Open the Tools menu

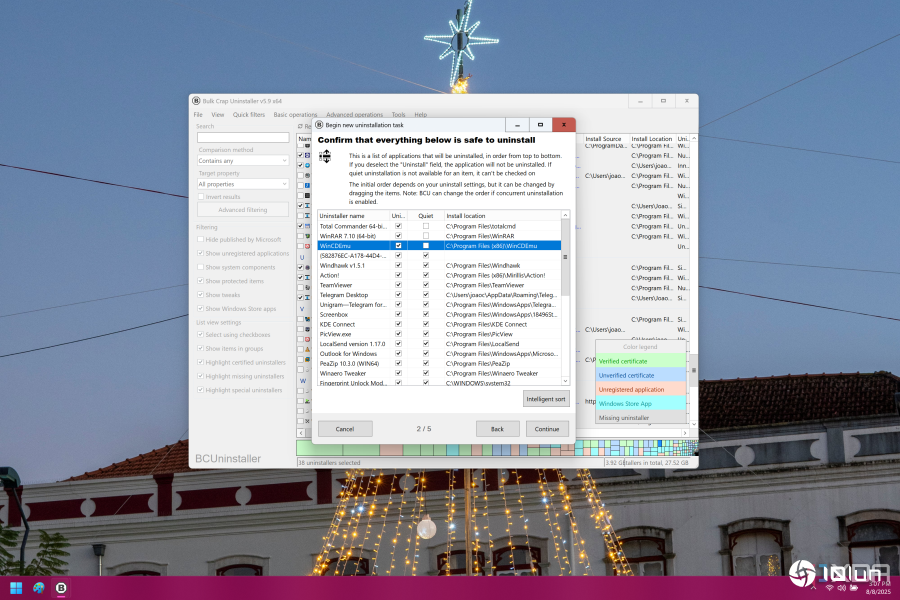pos(398,115)
